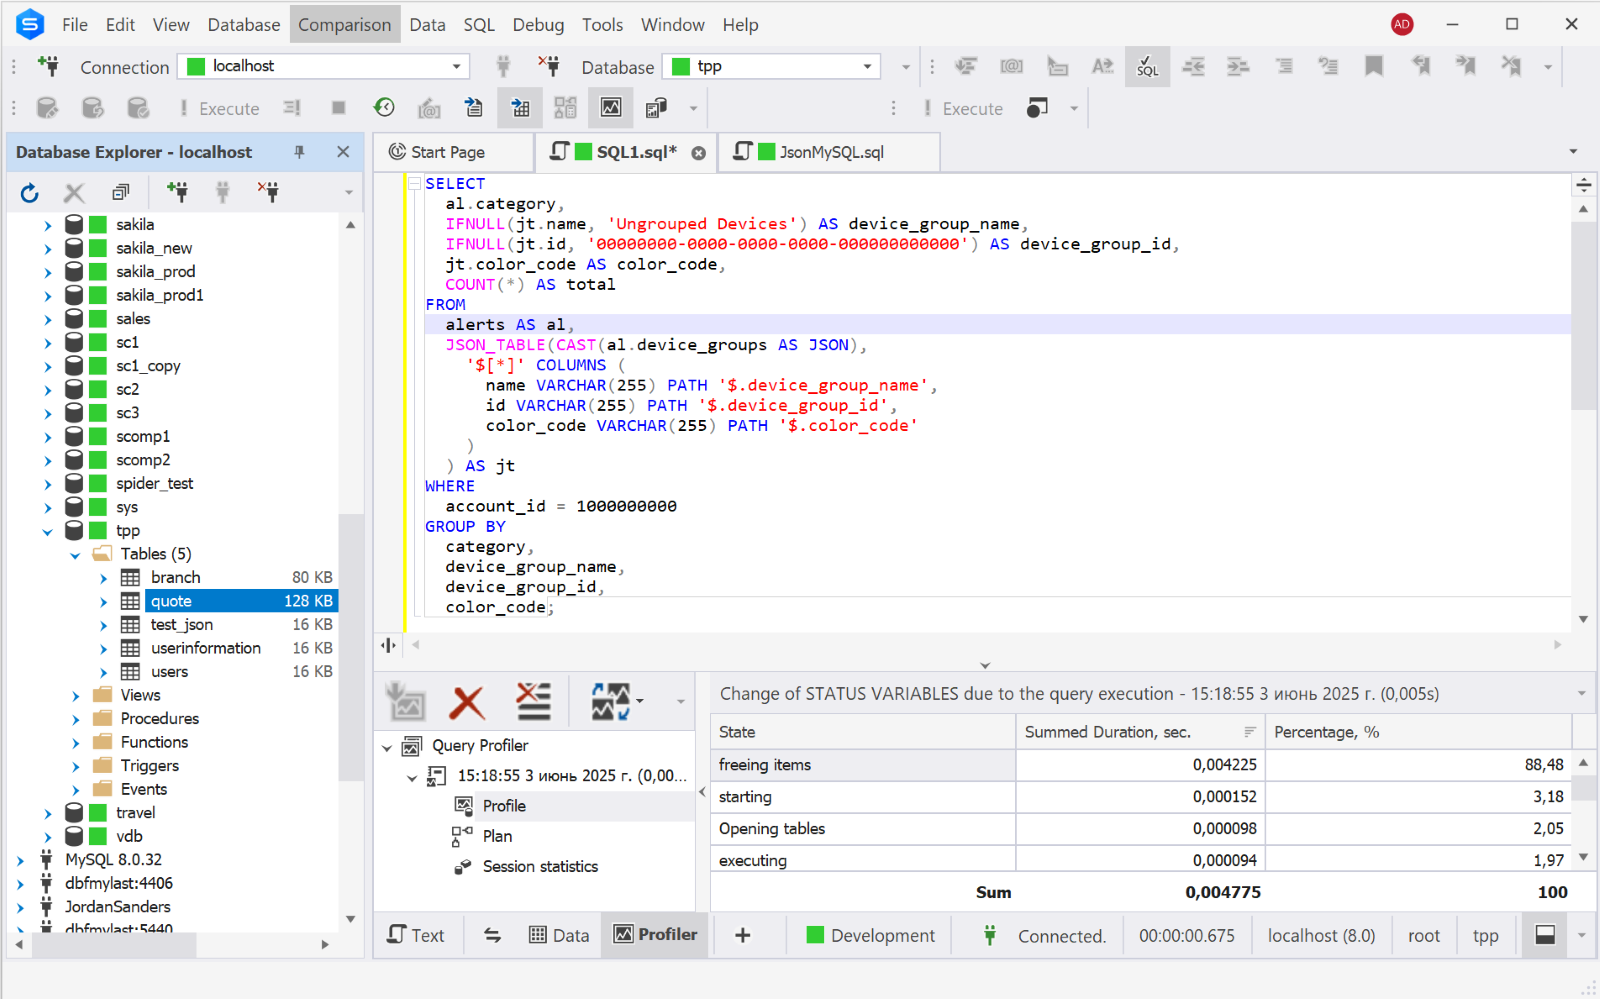Viewport: 1600px width, 999px height.
Task: Click the toggle bookmark icon
Action: [1374, 67]
